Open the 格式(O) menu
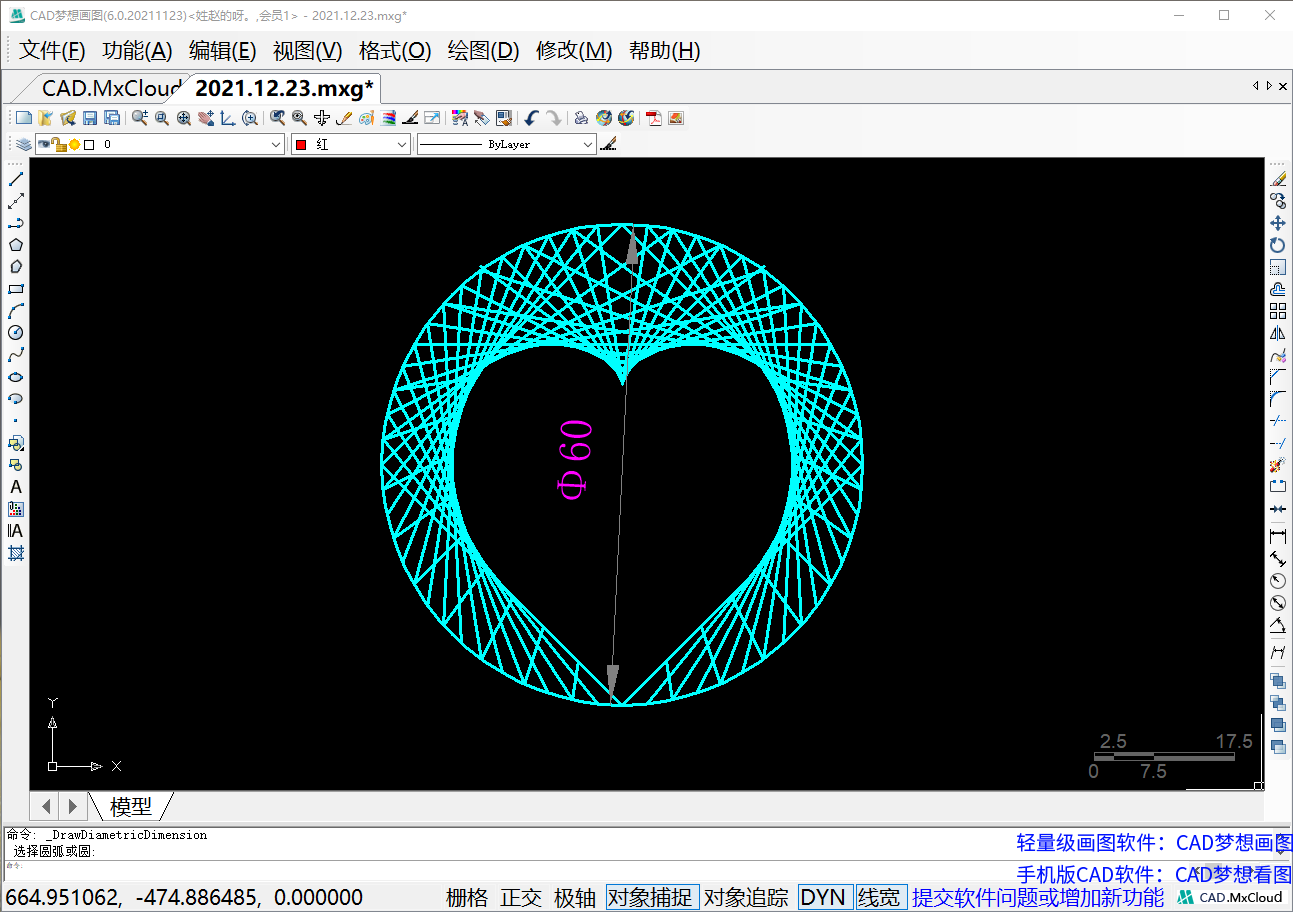Viewport: 1293px width, 912px height. point(395,51)
